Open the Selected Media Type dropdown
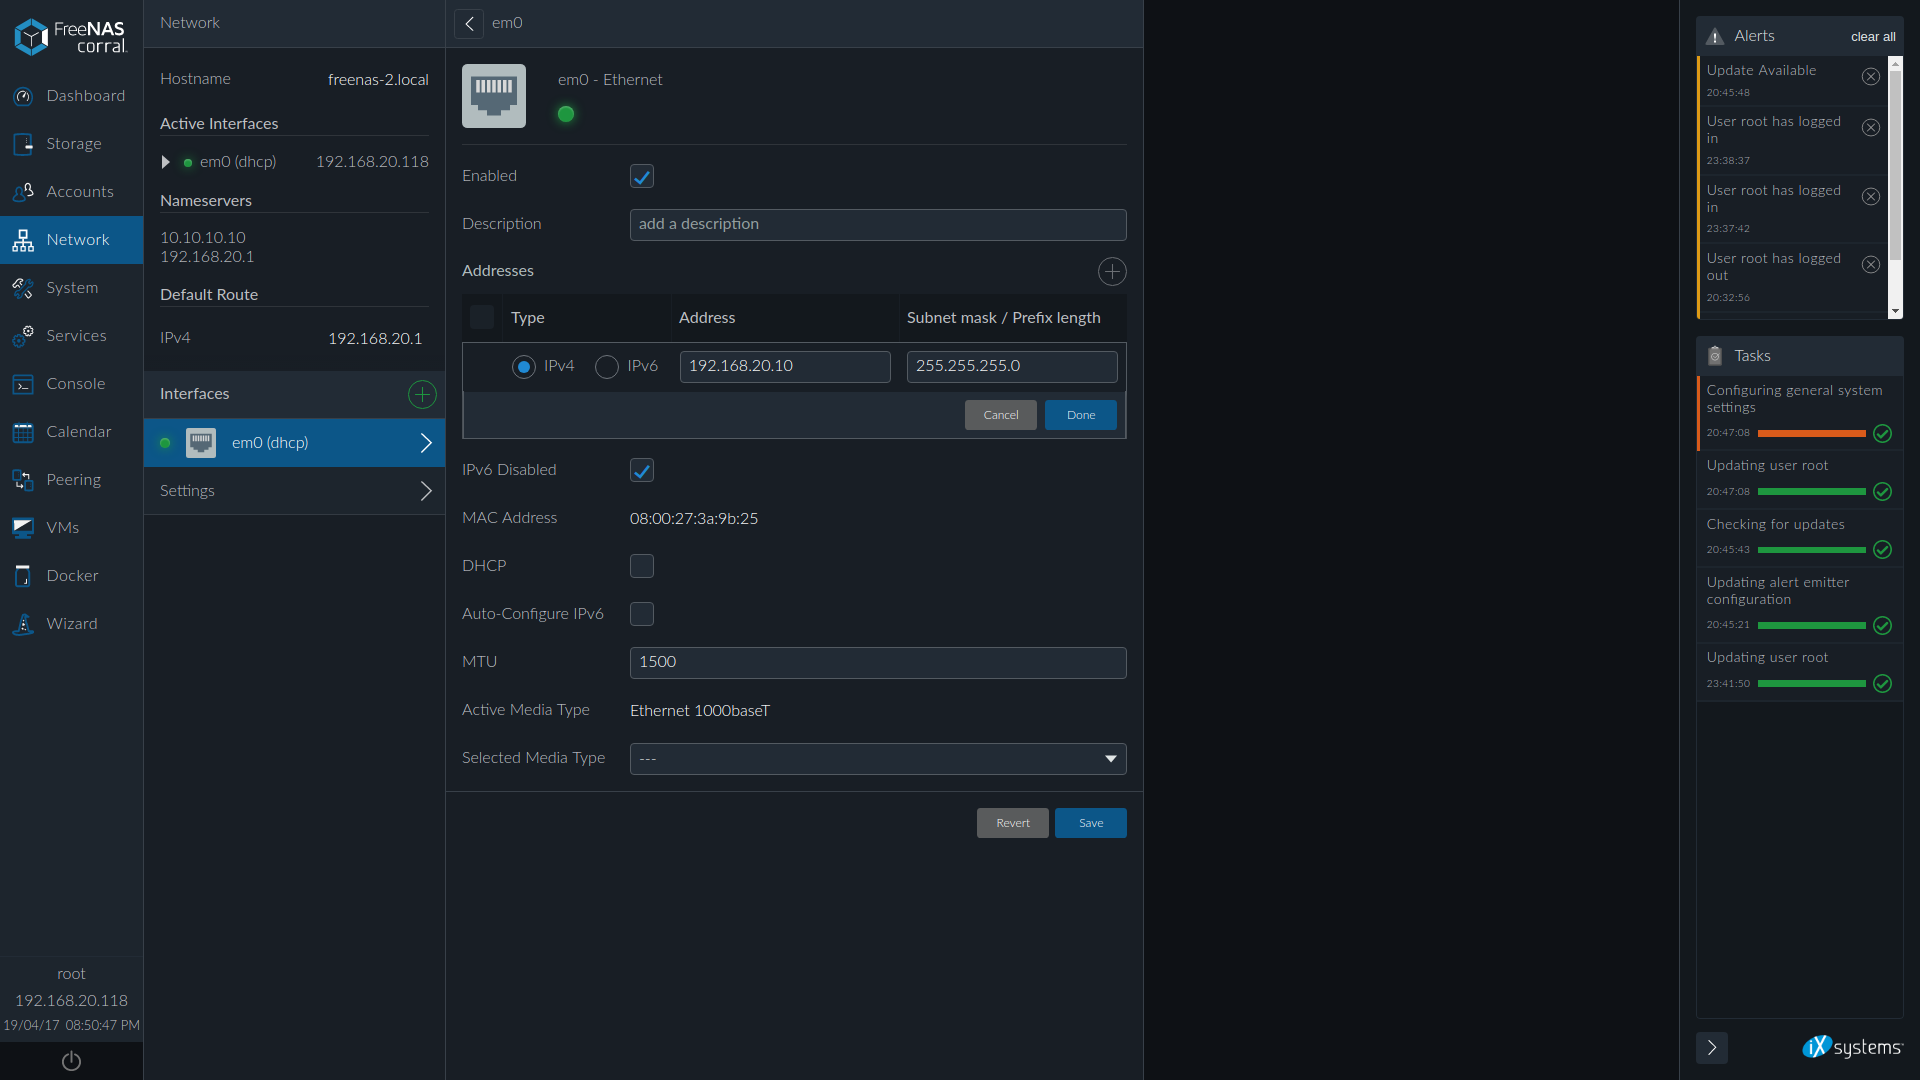Image resolution: width=1920 pixels, height=1080 pixels. [x=877, y=759]
